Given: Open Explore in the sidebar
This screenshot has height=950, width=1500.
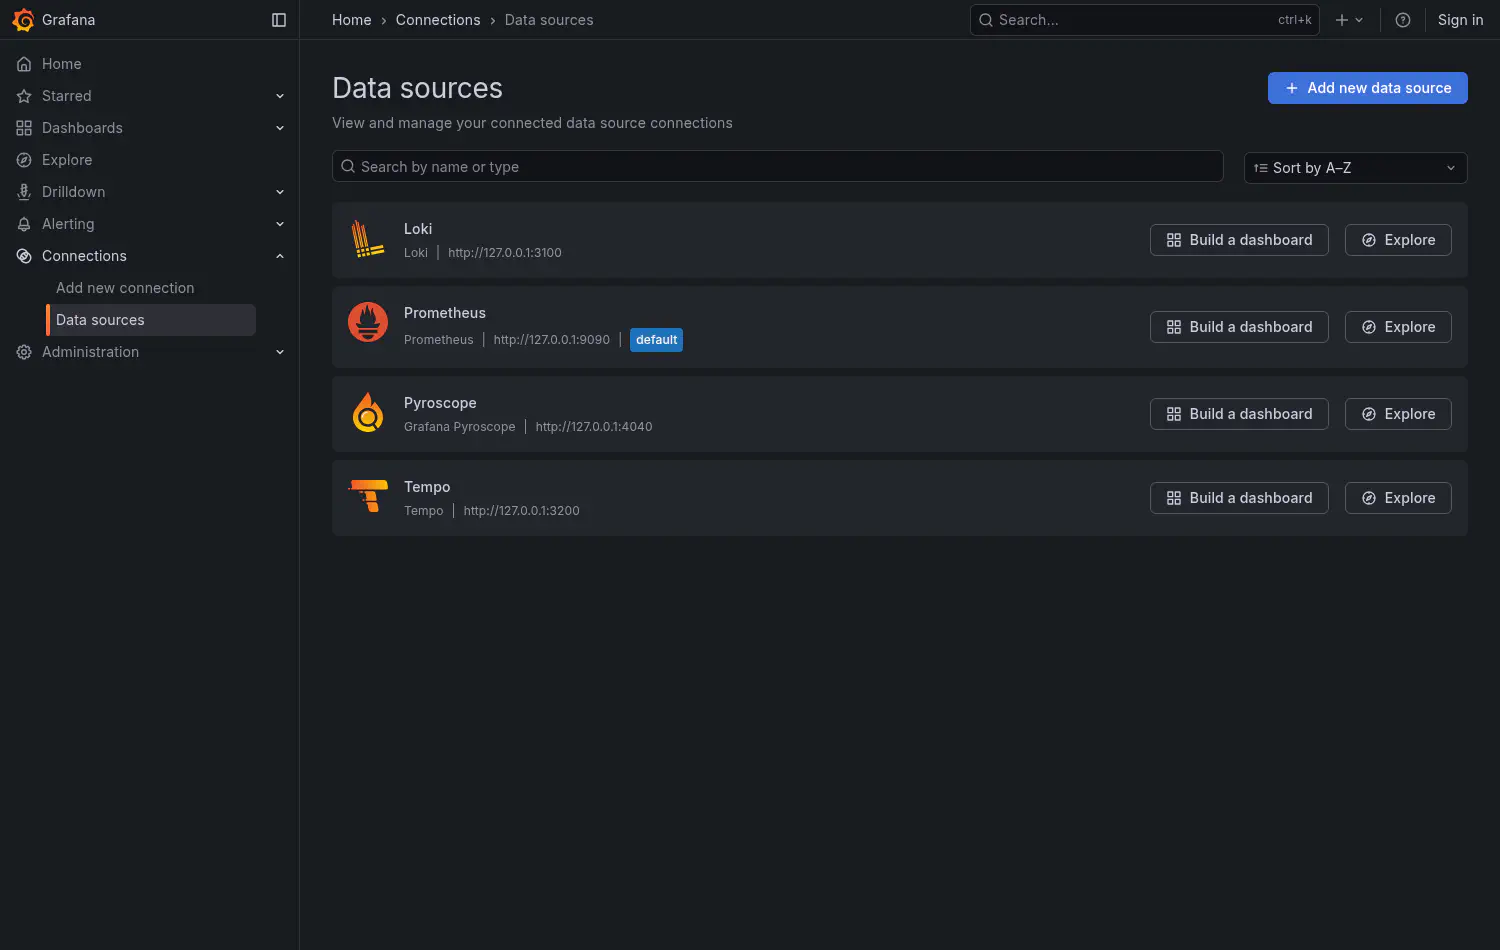Looking at the screenshot, I should (67, 160).
